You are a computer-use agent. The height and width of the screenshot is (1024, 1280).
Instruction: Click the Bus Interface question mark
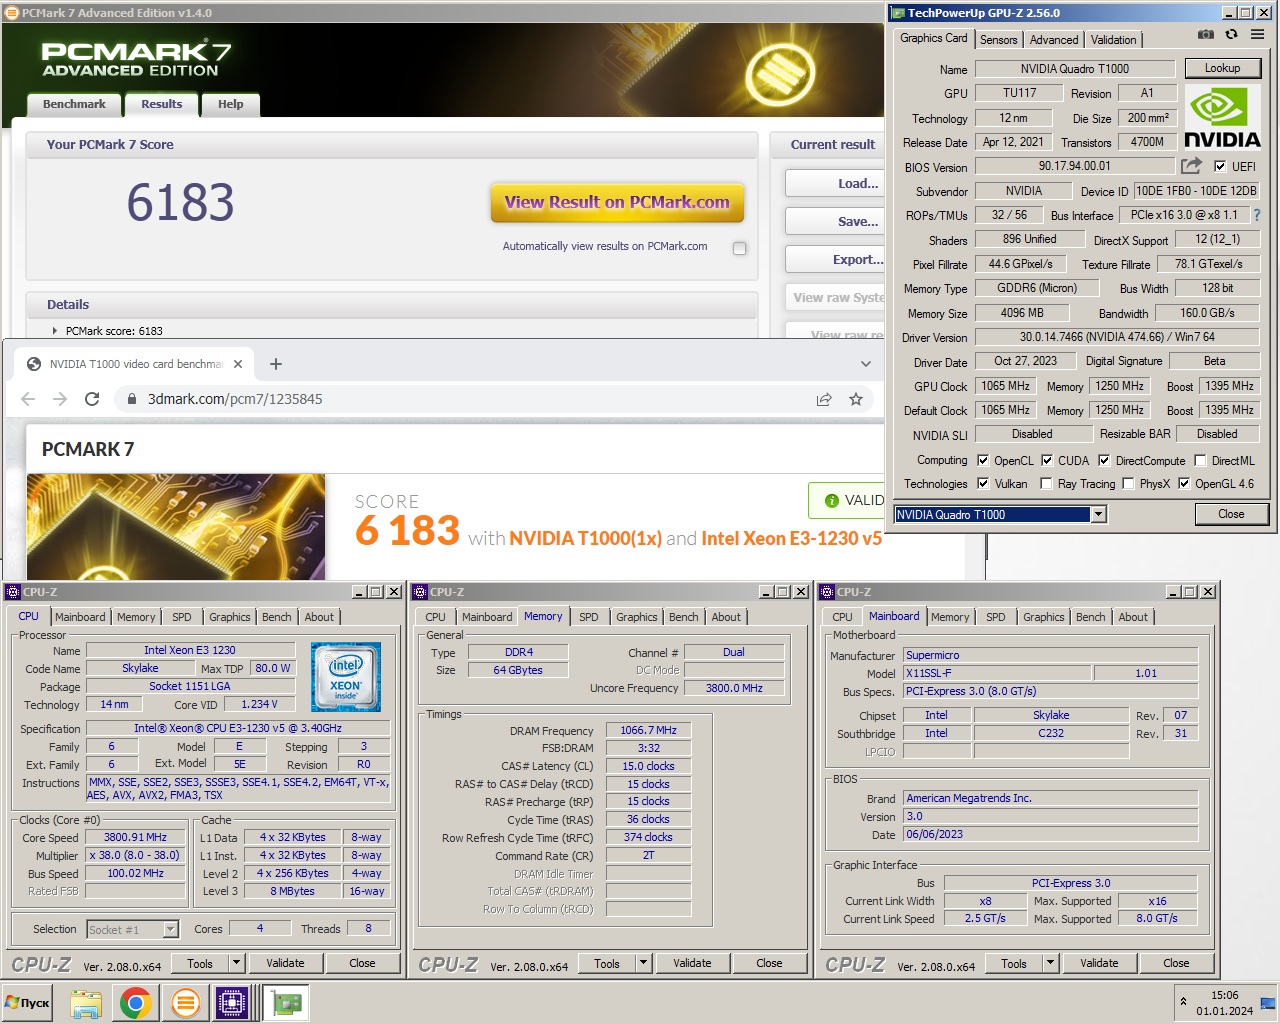click(1256, 215)
